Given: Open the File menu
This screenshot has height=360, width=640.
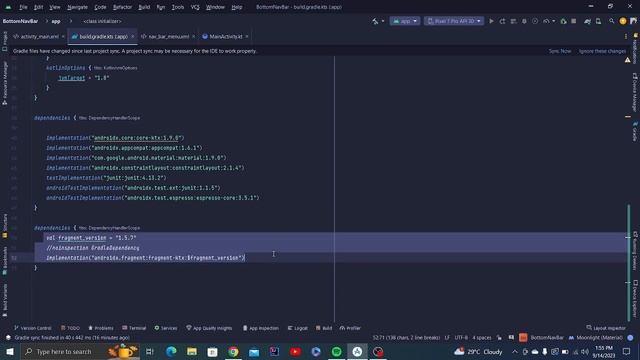Looking at the screenshot, I should pyautogui.click(x=23, y=7).
